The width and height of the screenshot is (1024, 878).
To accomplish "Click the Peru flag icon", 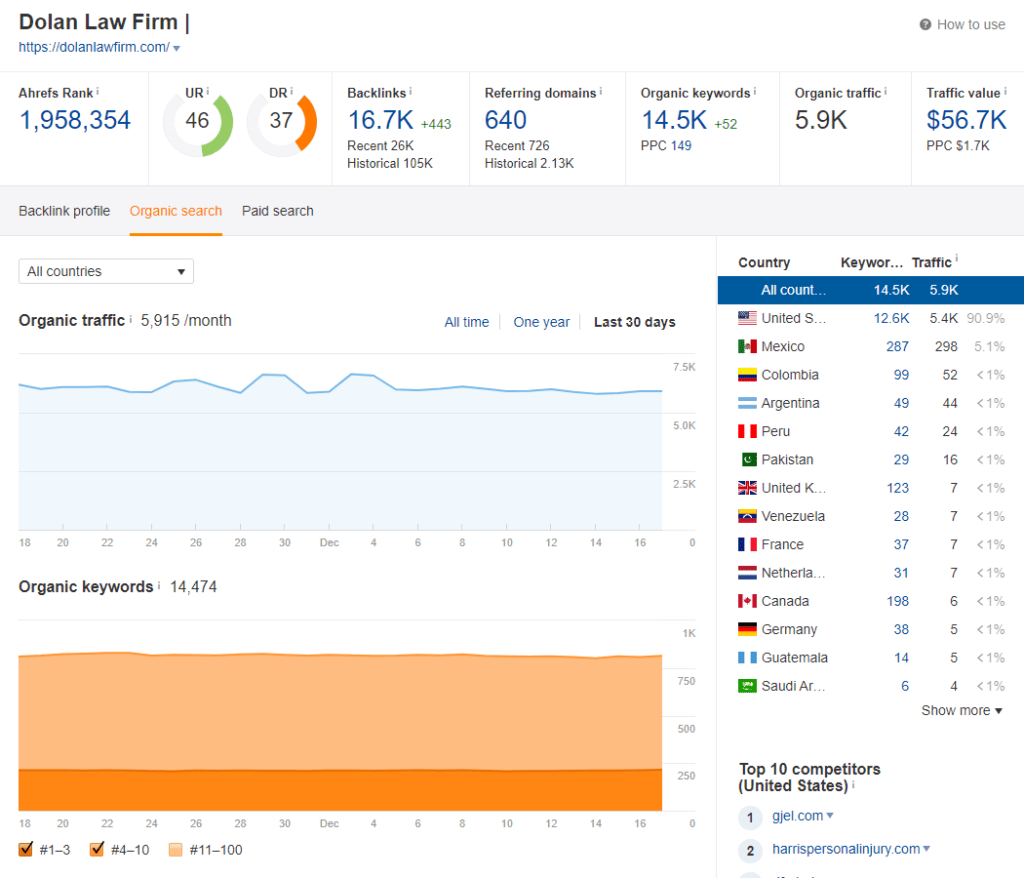I will coord(747,431).
